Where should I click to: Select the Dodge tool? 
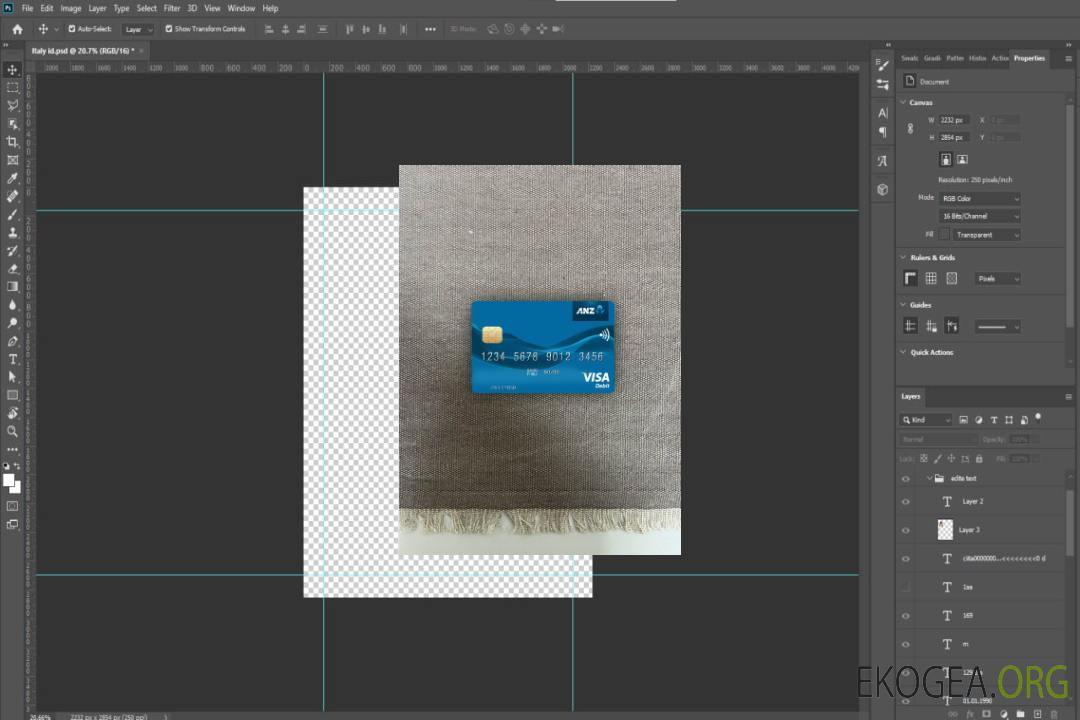tap(12, 323)
